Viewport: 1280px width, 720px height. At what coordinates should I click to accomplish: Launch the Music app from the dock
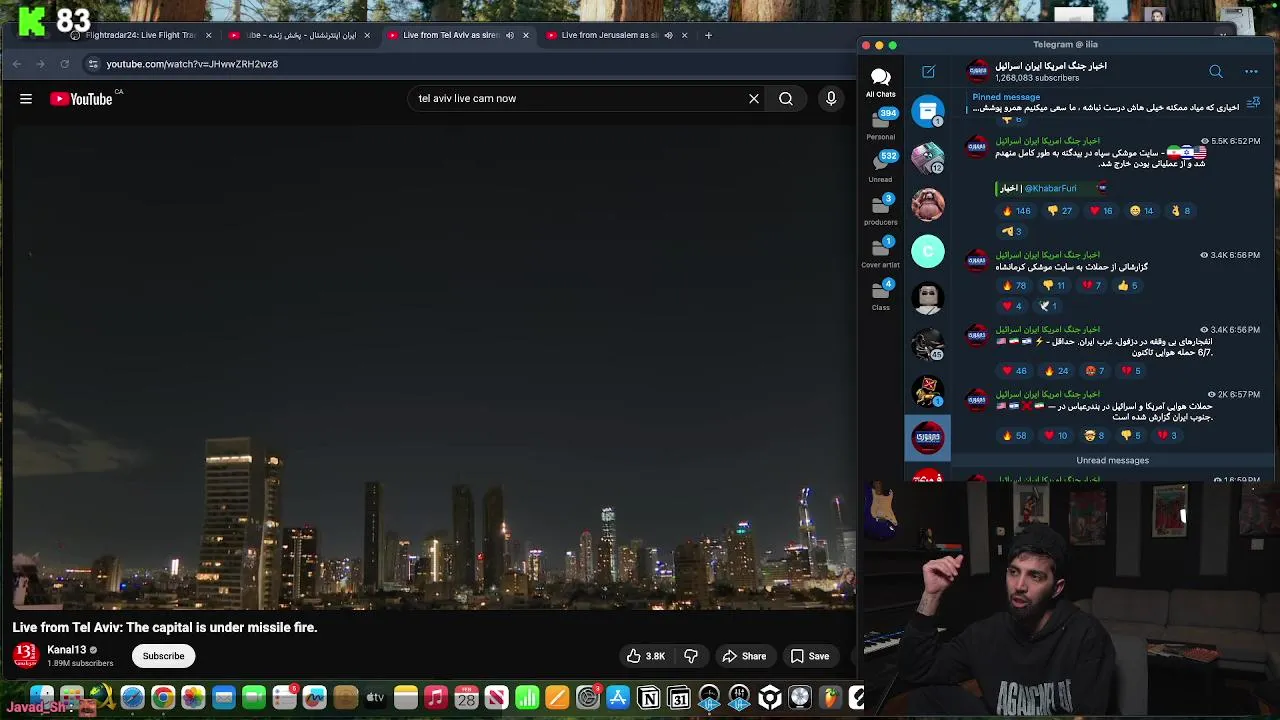(x=436, y=698)
